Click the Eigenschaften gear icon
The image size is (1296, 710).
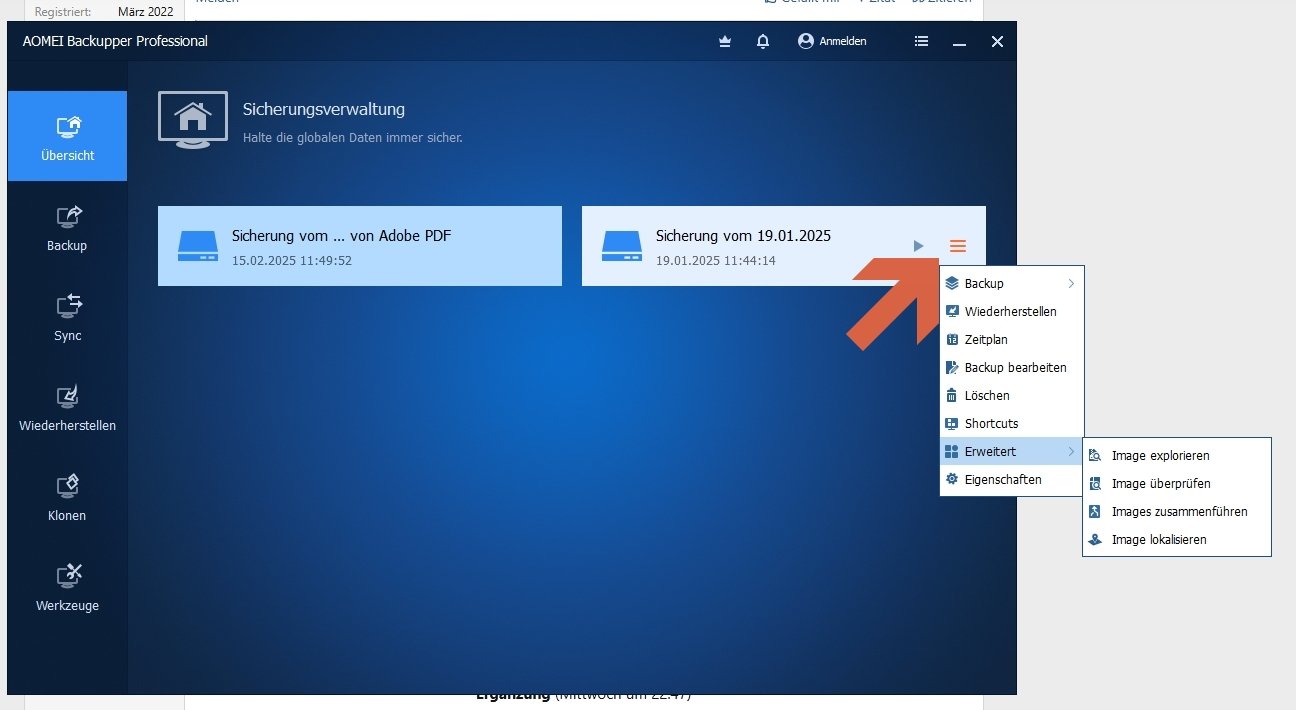(952, 480)
